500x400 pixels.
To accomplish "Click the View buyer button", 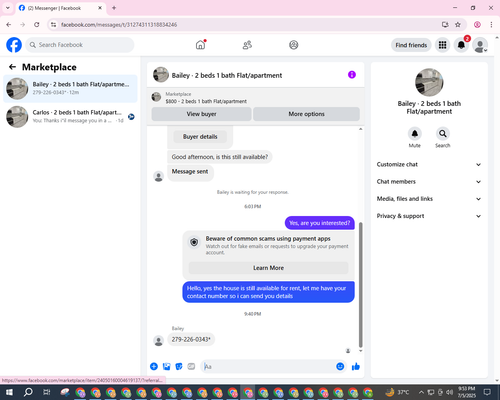I will pos(201,114).
